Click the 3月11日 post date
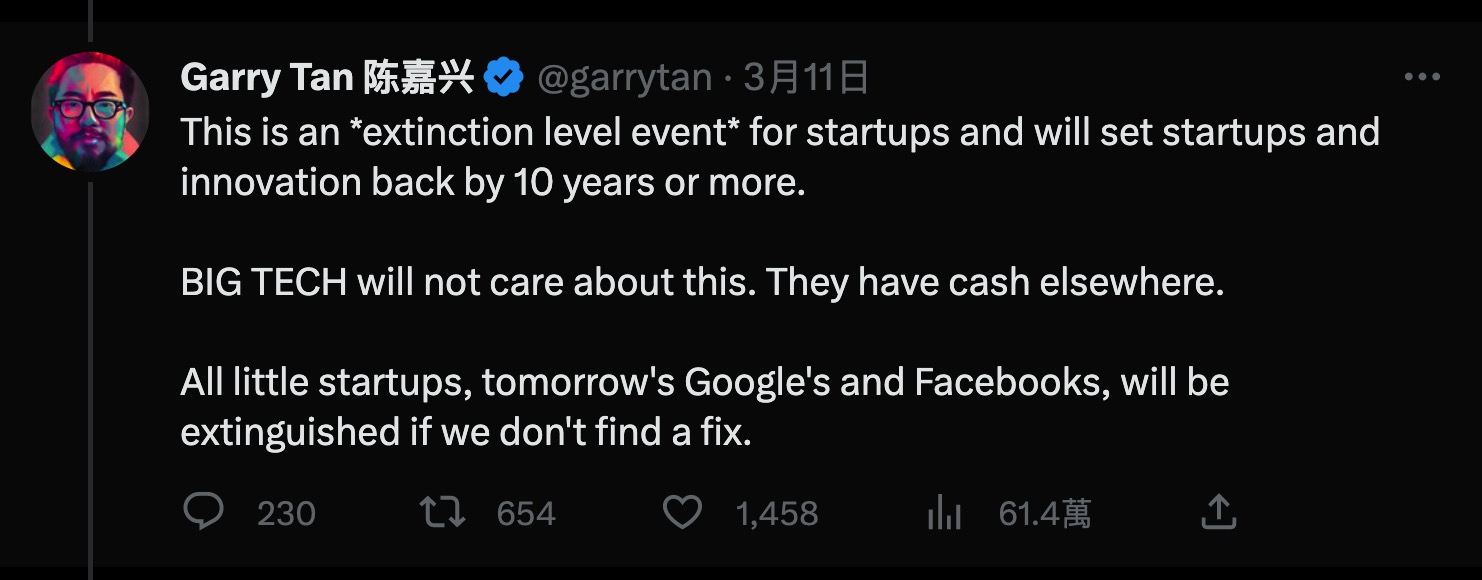This screenshot has height=580, width=1482. (806, 78)
